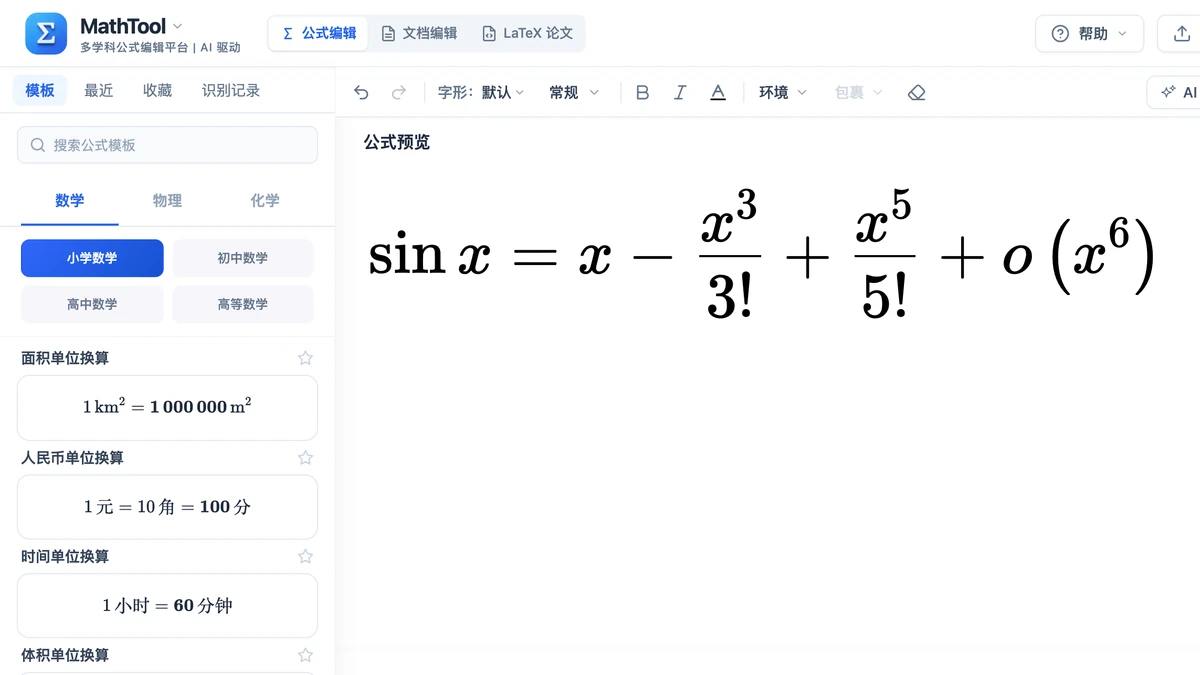The width and height of the screenshot is (1200, 675).
Task: Switch to the 文档编辑 tab
Action: point(419,33)
